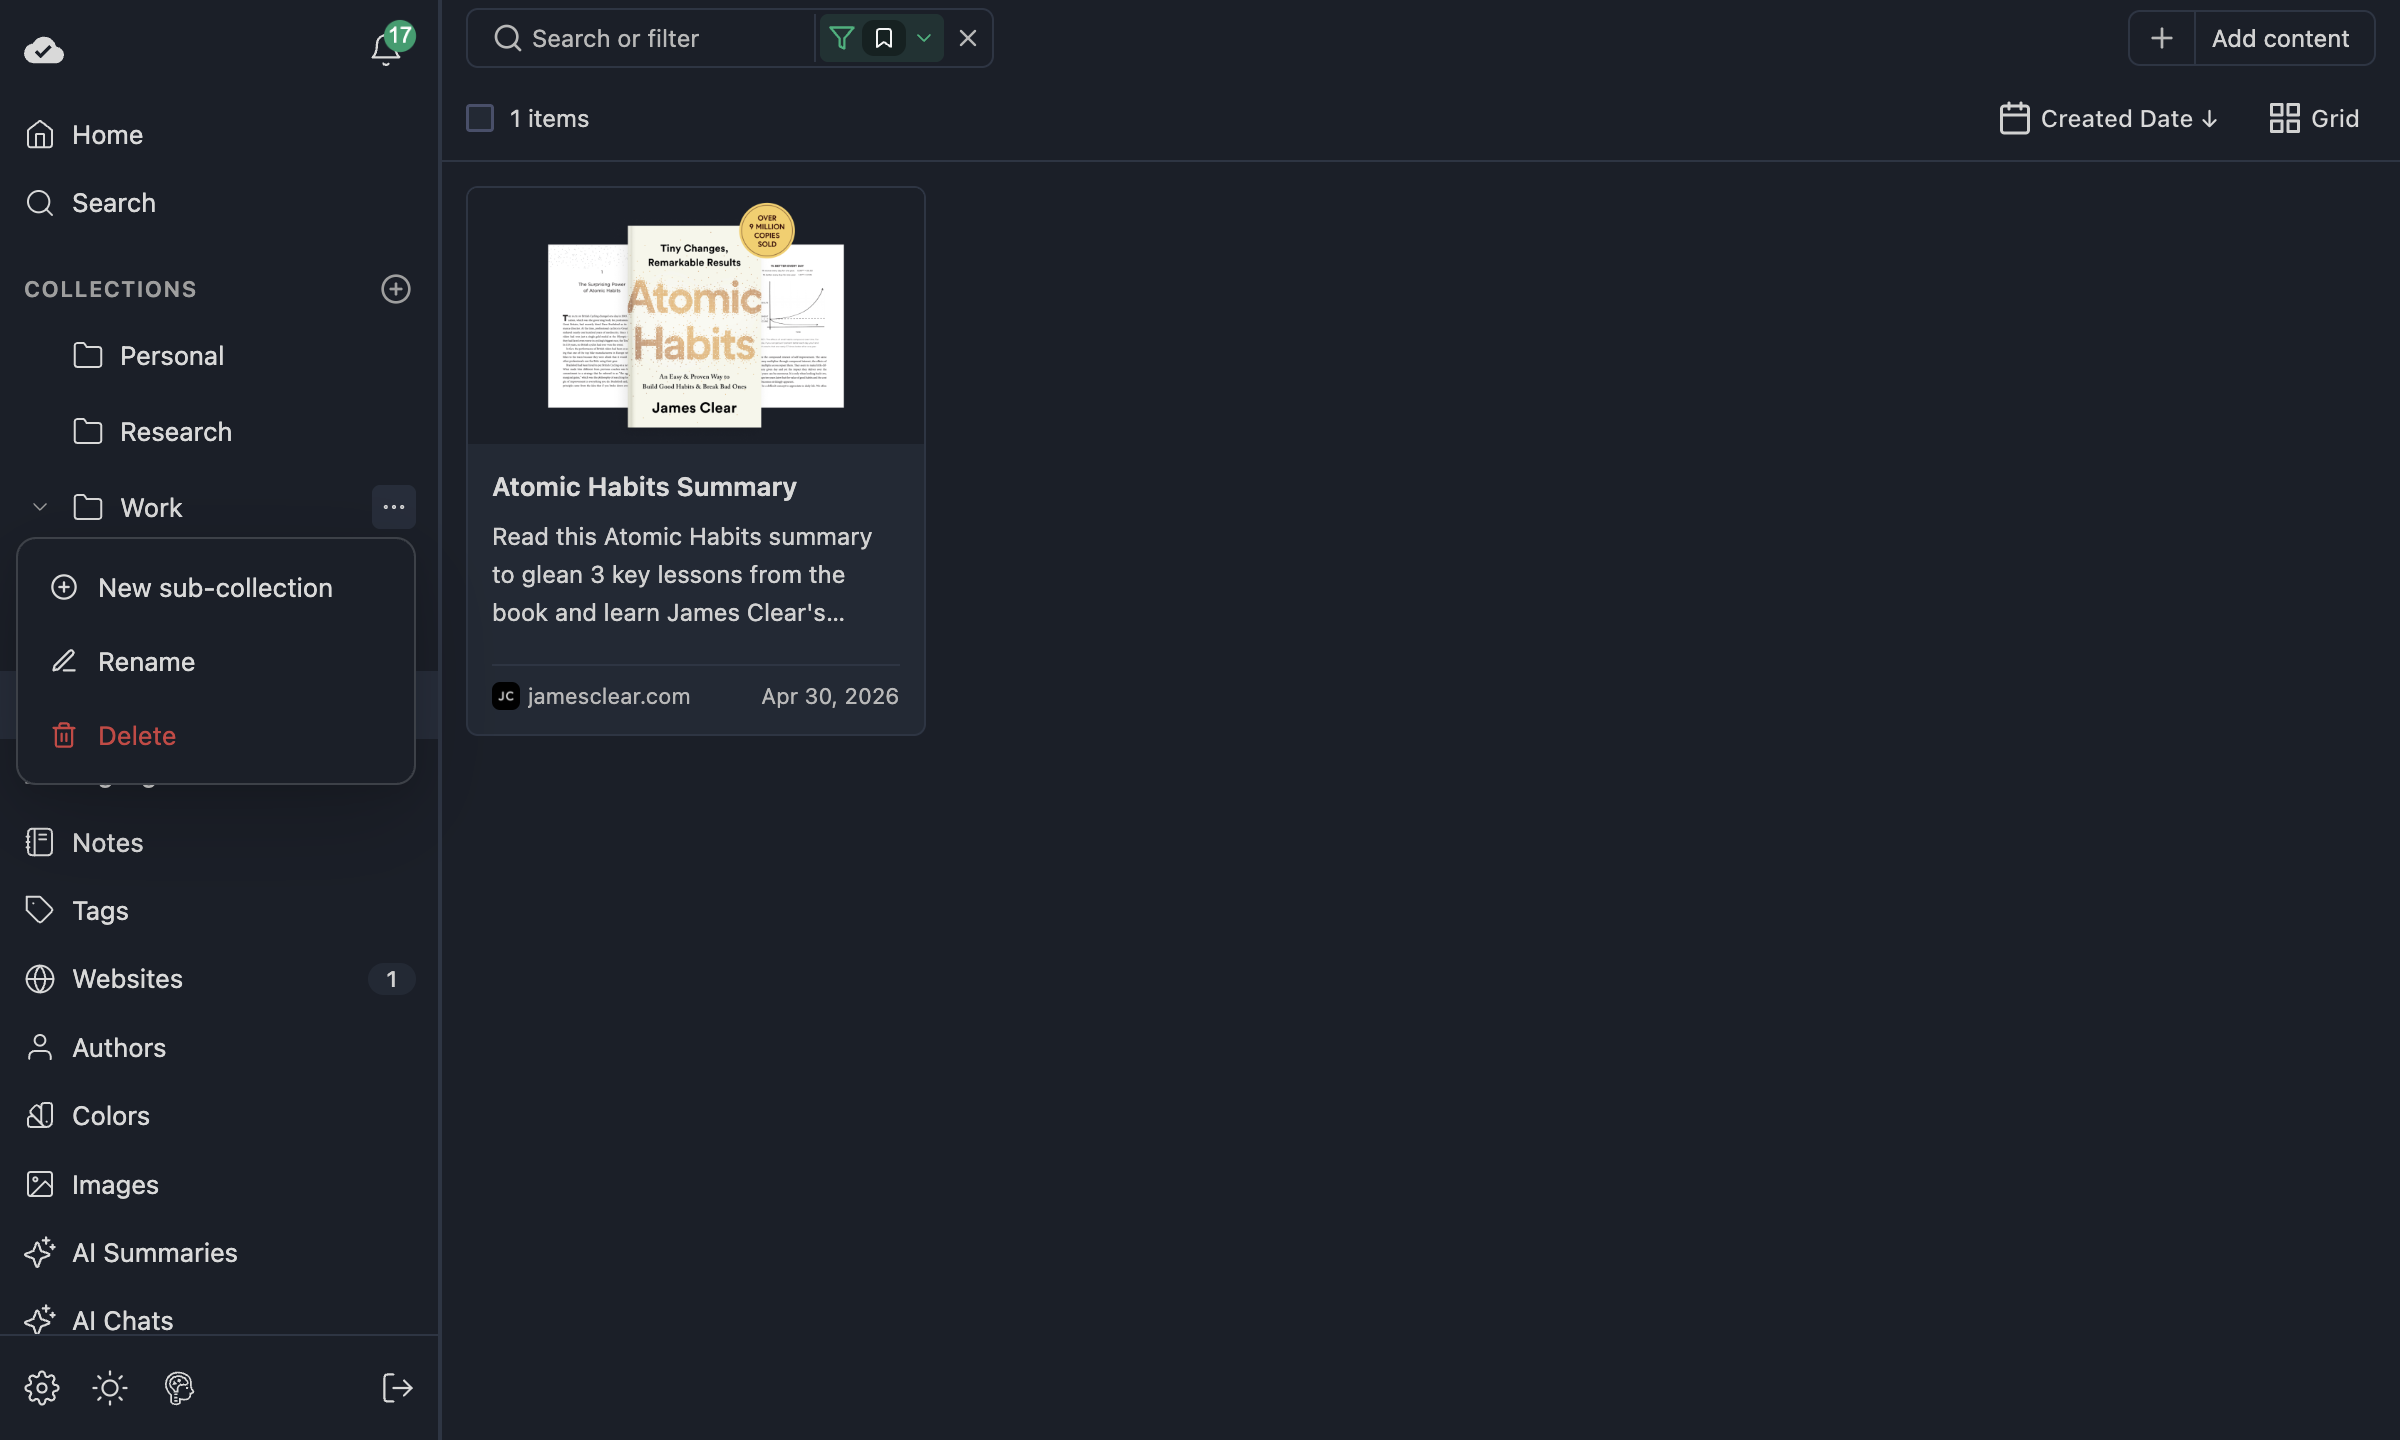The width and height of the screenshot is (2400, 1440).
Task: Click the AI brain icon
Action: click(179, 1388)
